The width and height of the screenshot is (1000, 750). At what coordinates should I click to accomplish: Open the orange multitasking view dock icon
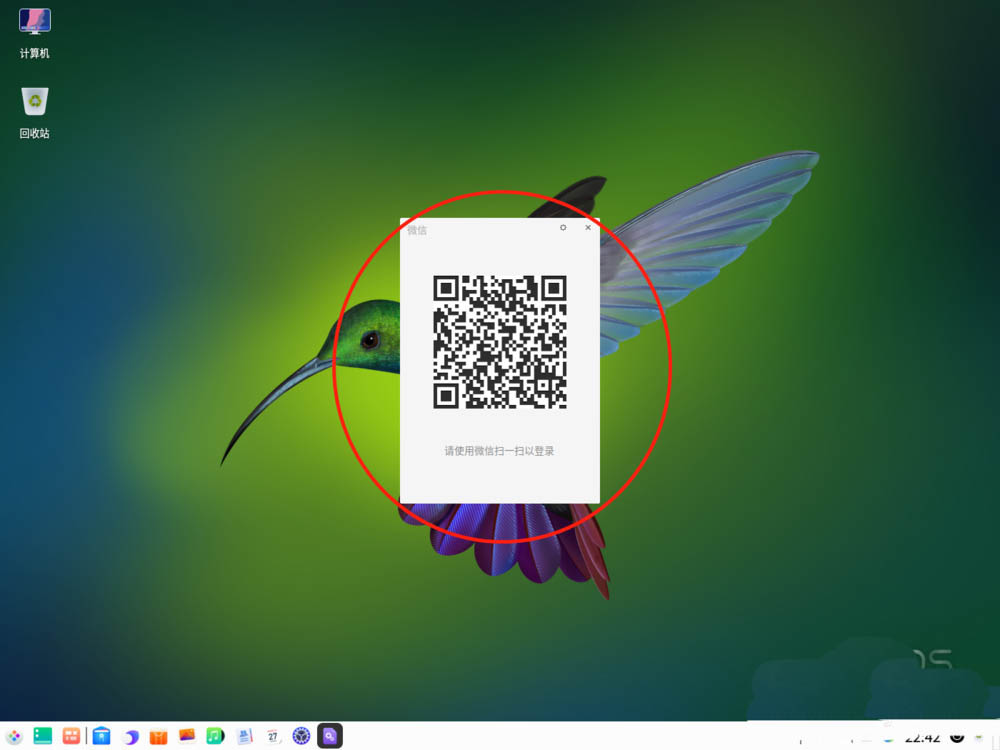[x=71, y=736]
